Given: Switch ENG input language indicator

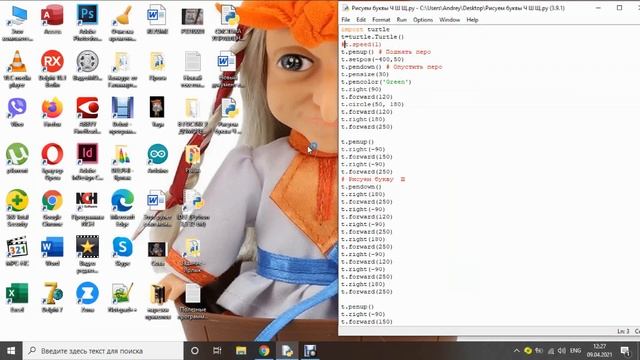Looking at the screenshot, I should point(576,351).
